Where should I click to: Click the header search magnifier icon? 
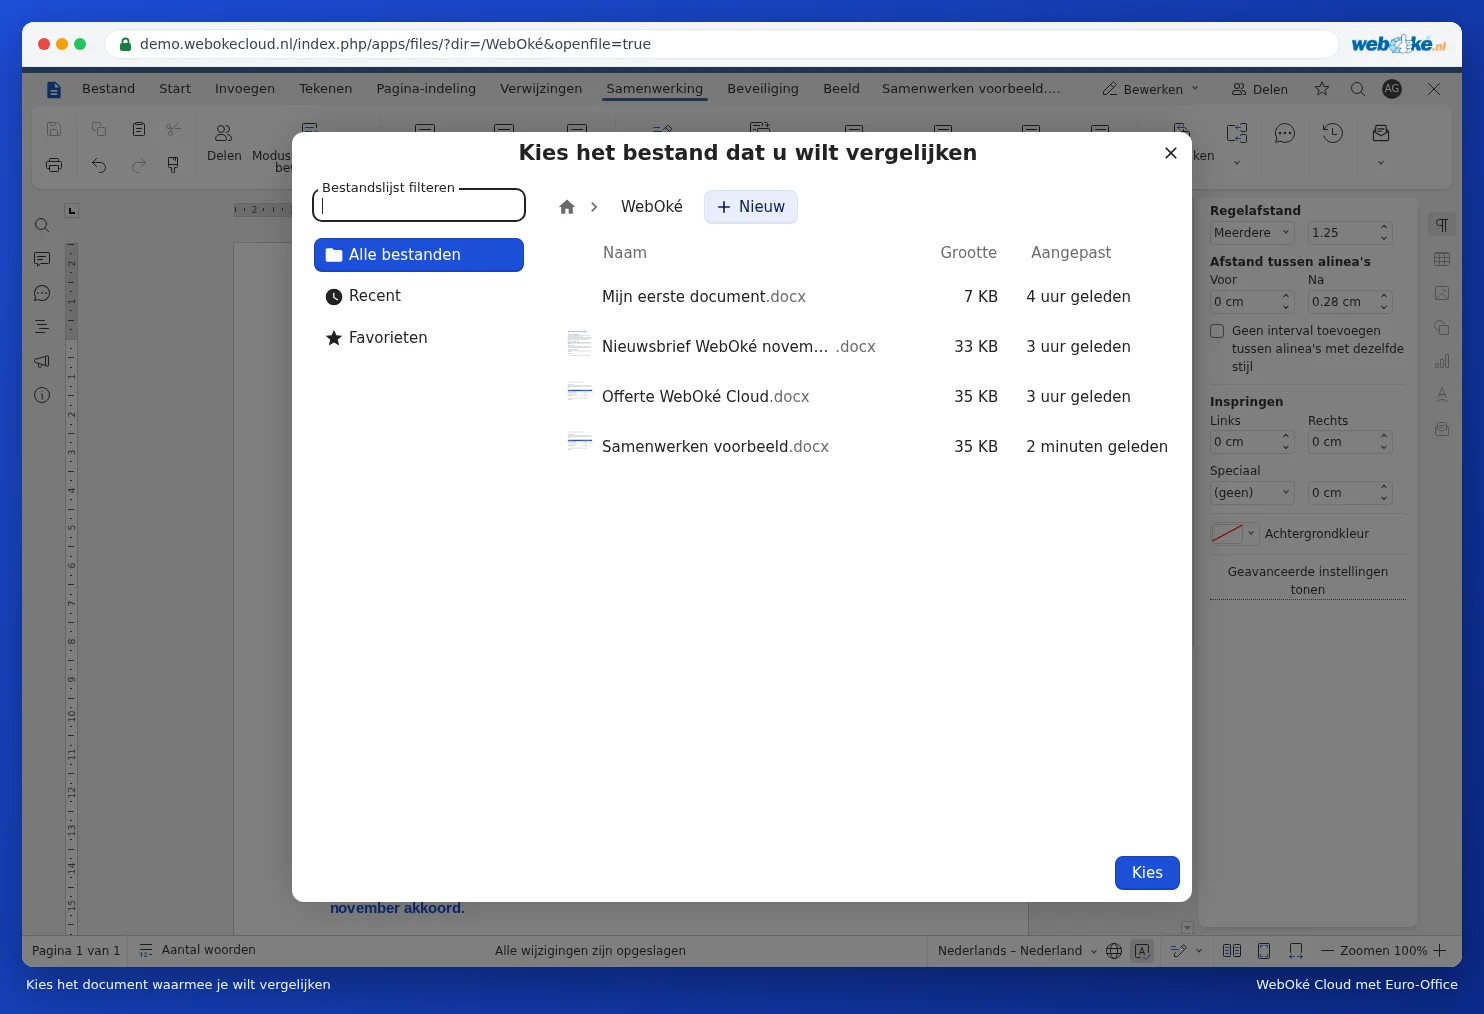[1358, 89]
